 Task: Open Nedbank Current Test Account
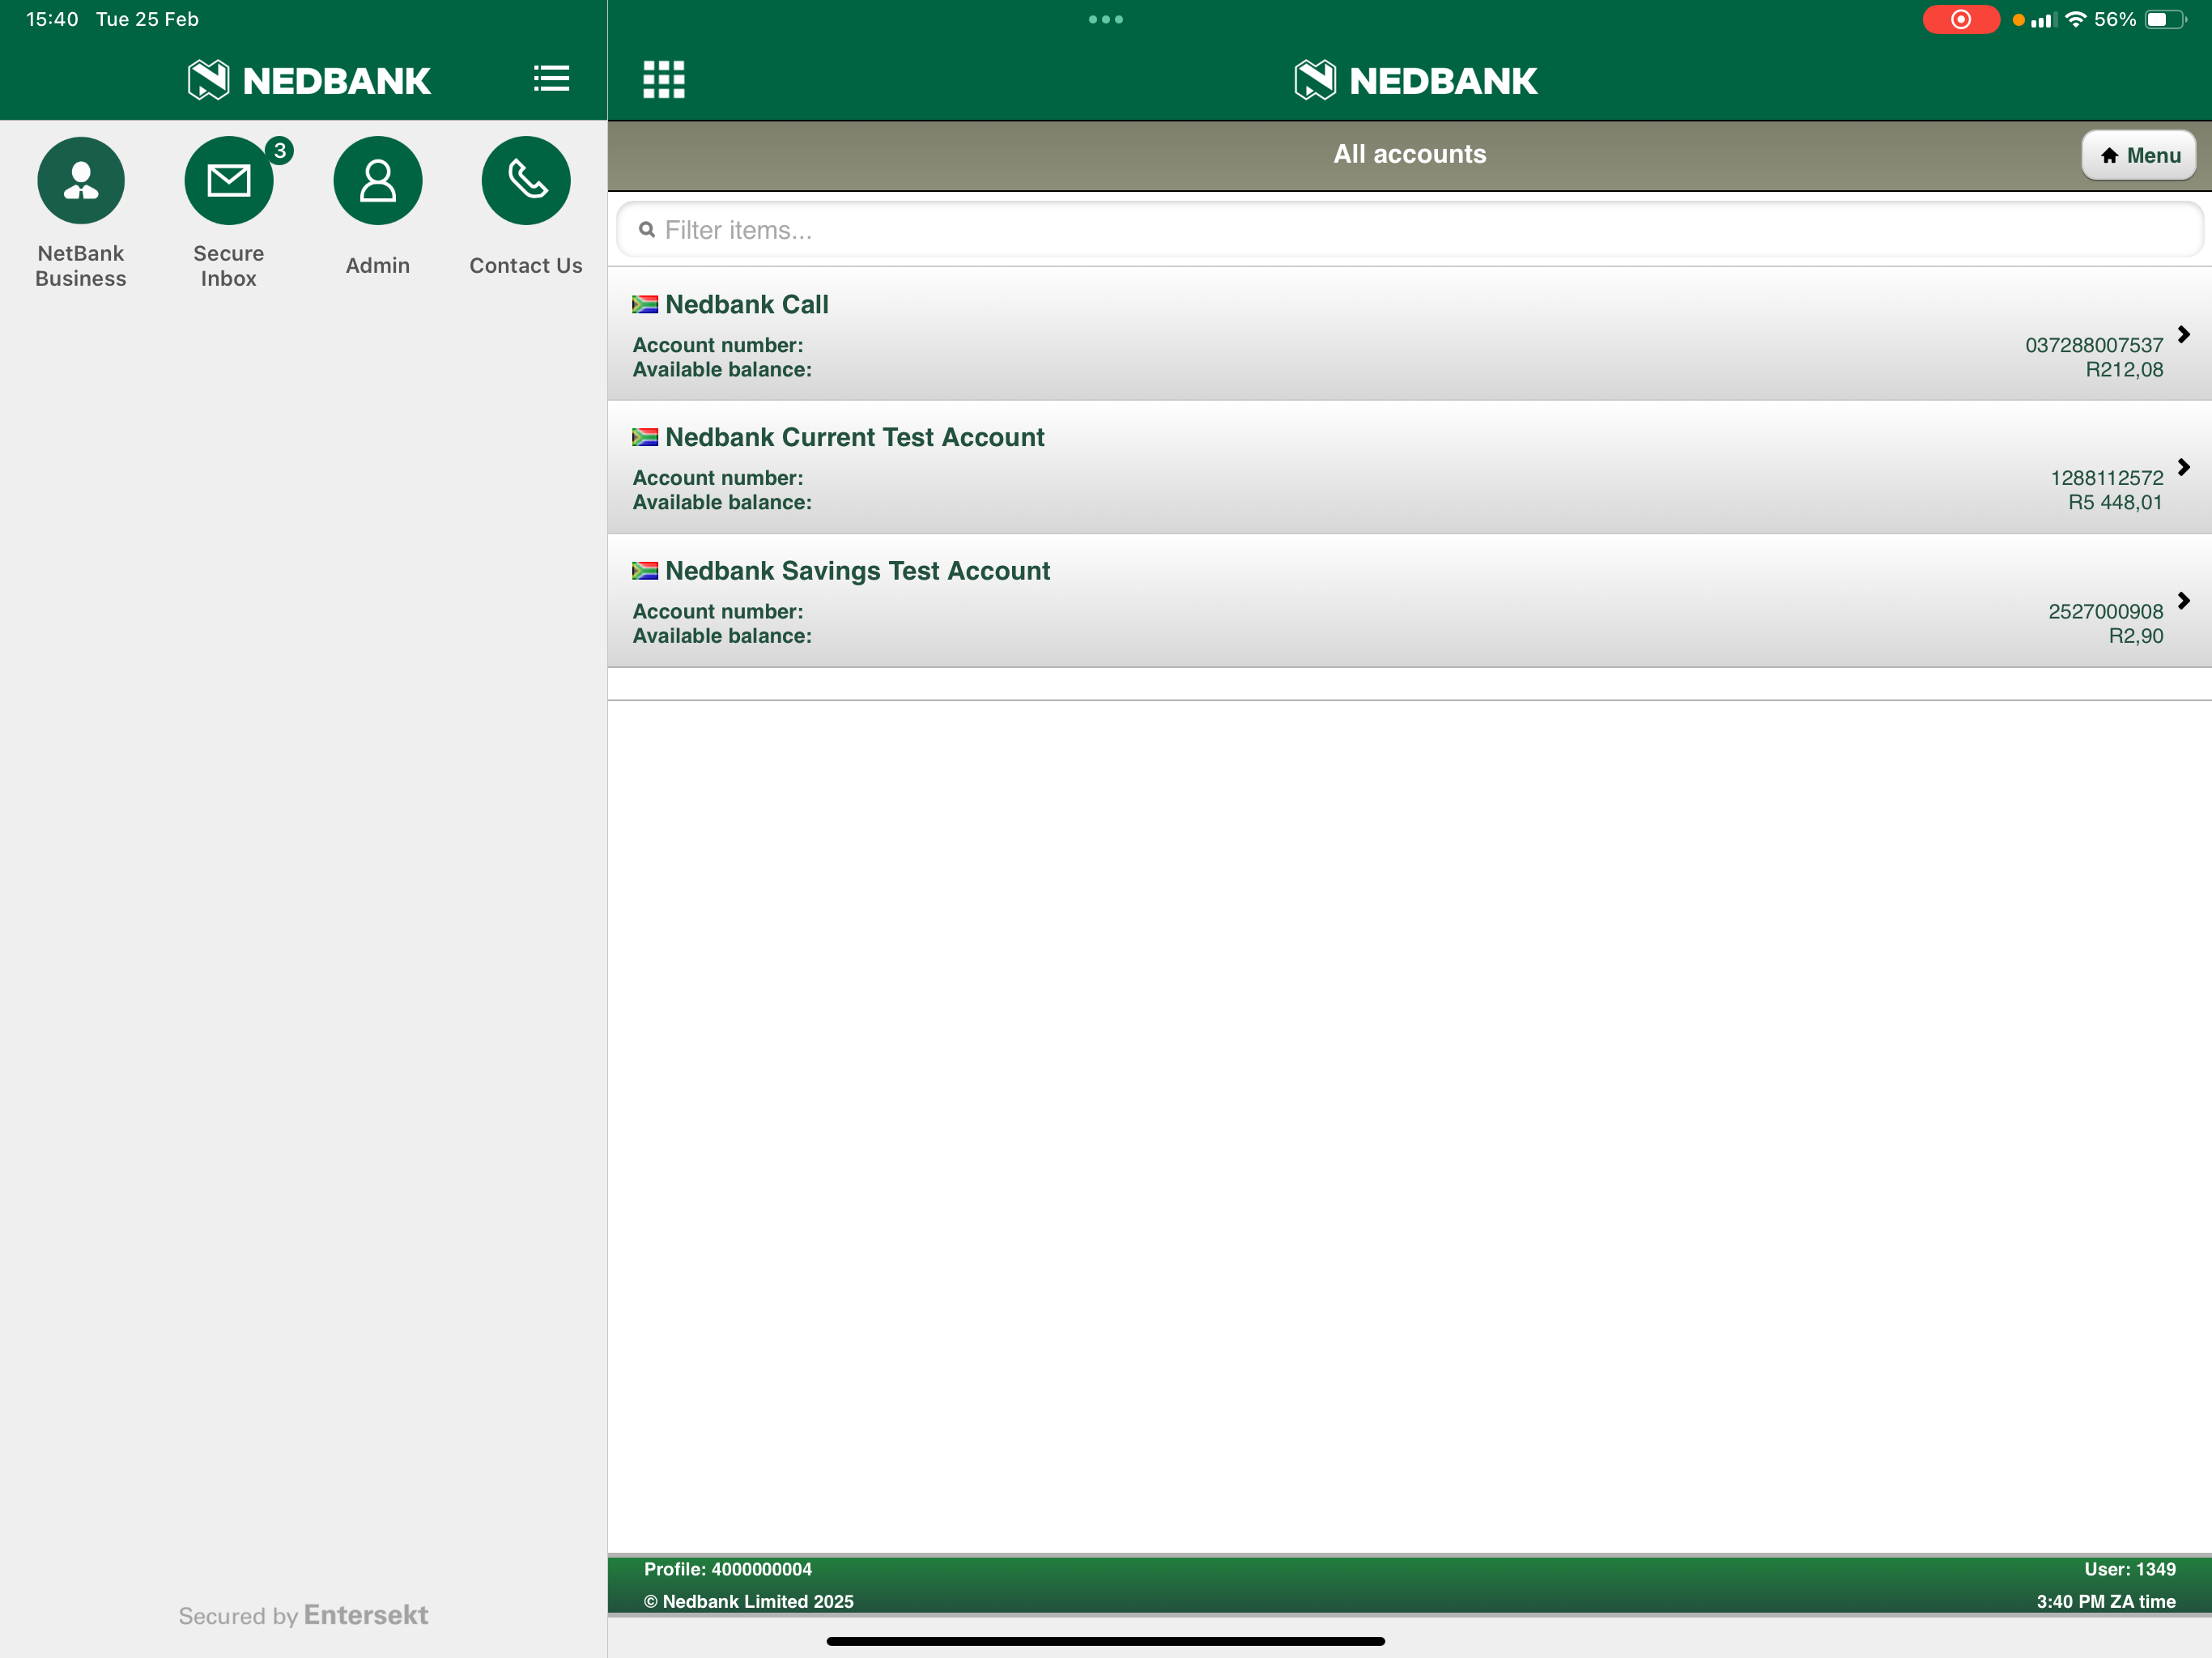1409,467
